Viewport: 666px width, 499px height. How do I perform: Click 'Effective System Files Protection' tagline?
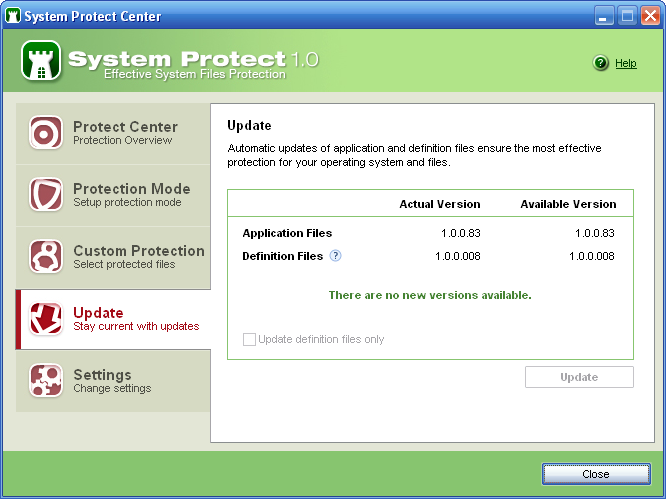point(195,74)
